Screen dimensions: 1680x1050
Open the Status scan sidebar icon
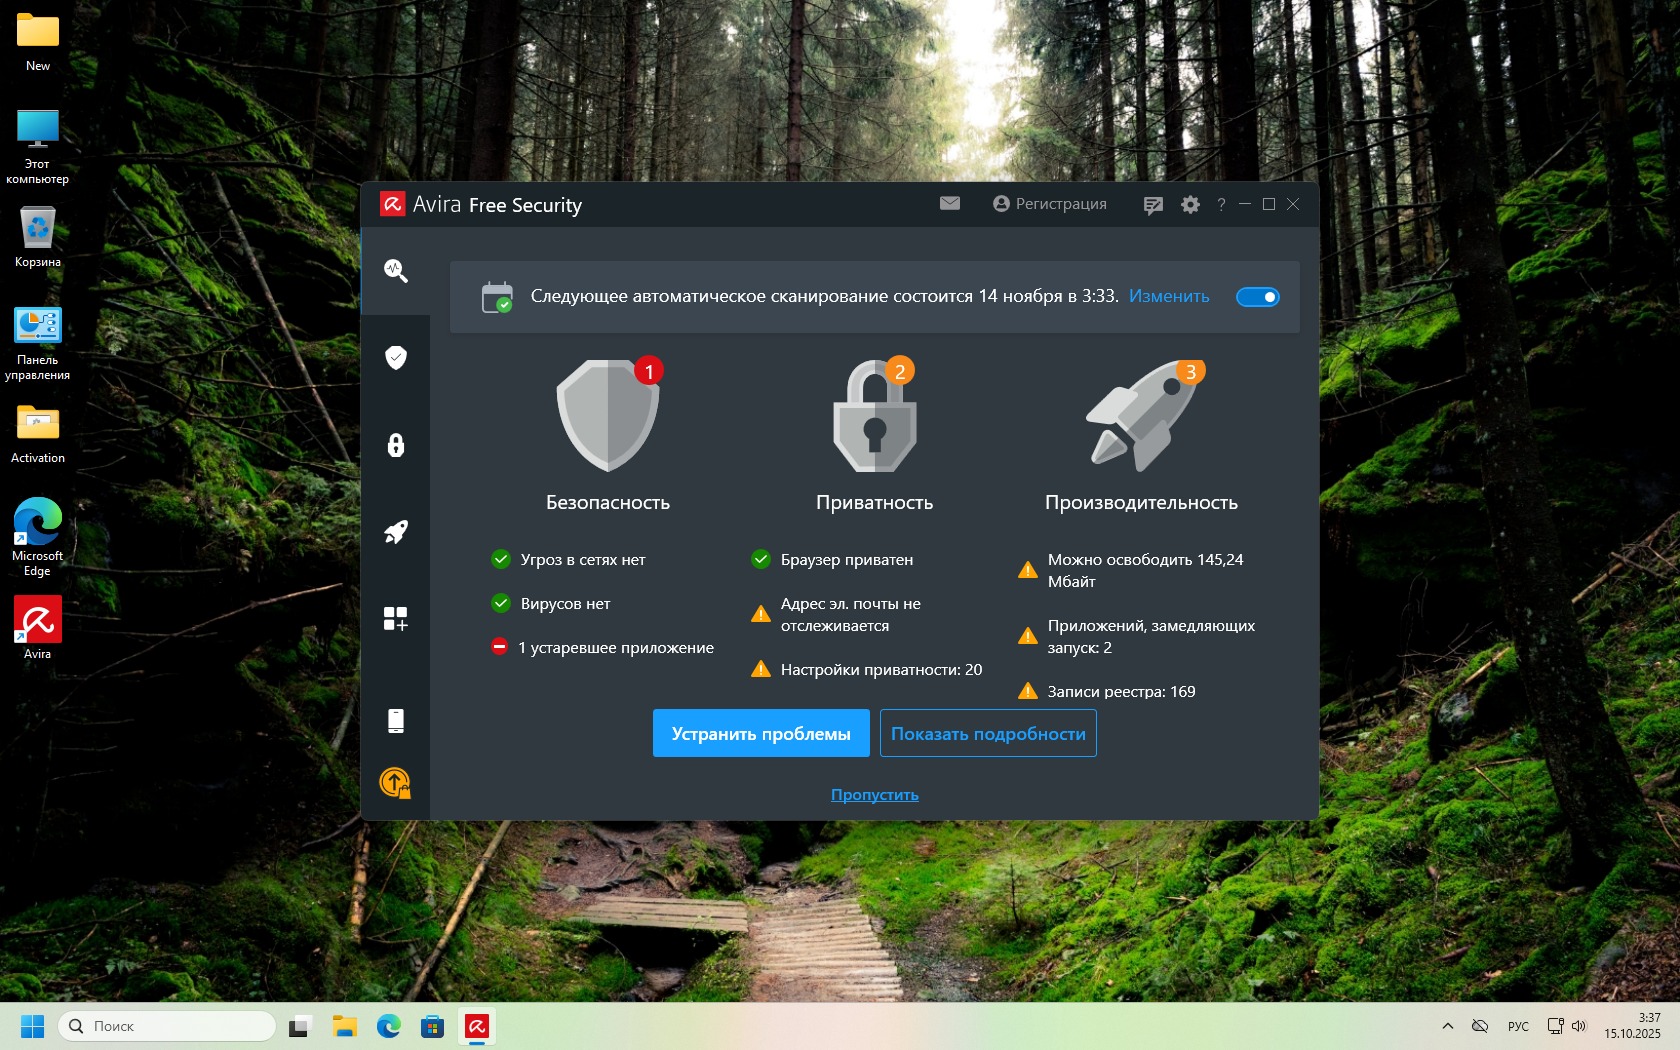(396, 271)
